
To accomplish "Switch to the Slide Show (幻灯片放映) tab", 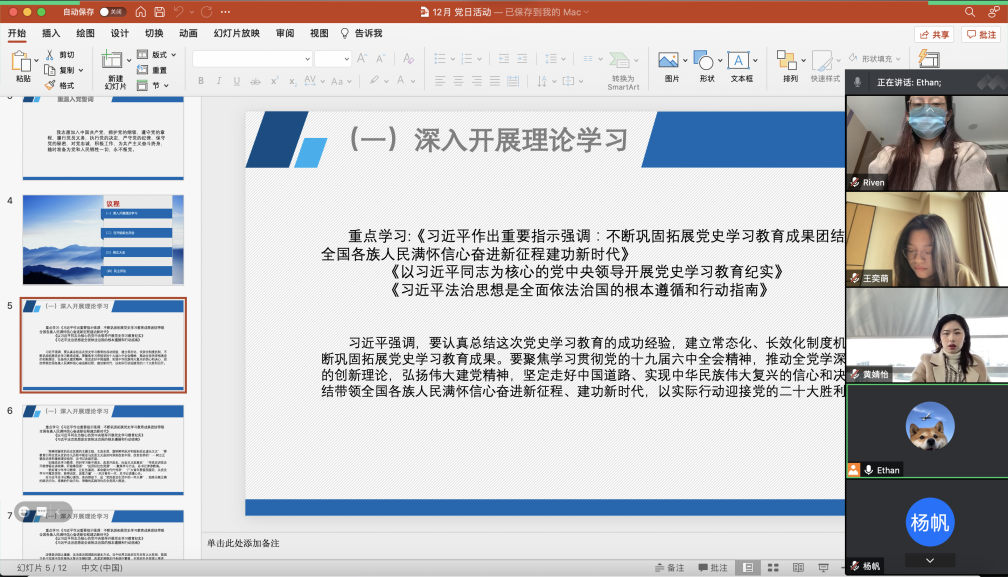I will click(237, 33).
